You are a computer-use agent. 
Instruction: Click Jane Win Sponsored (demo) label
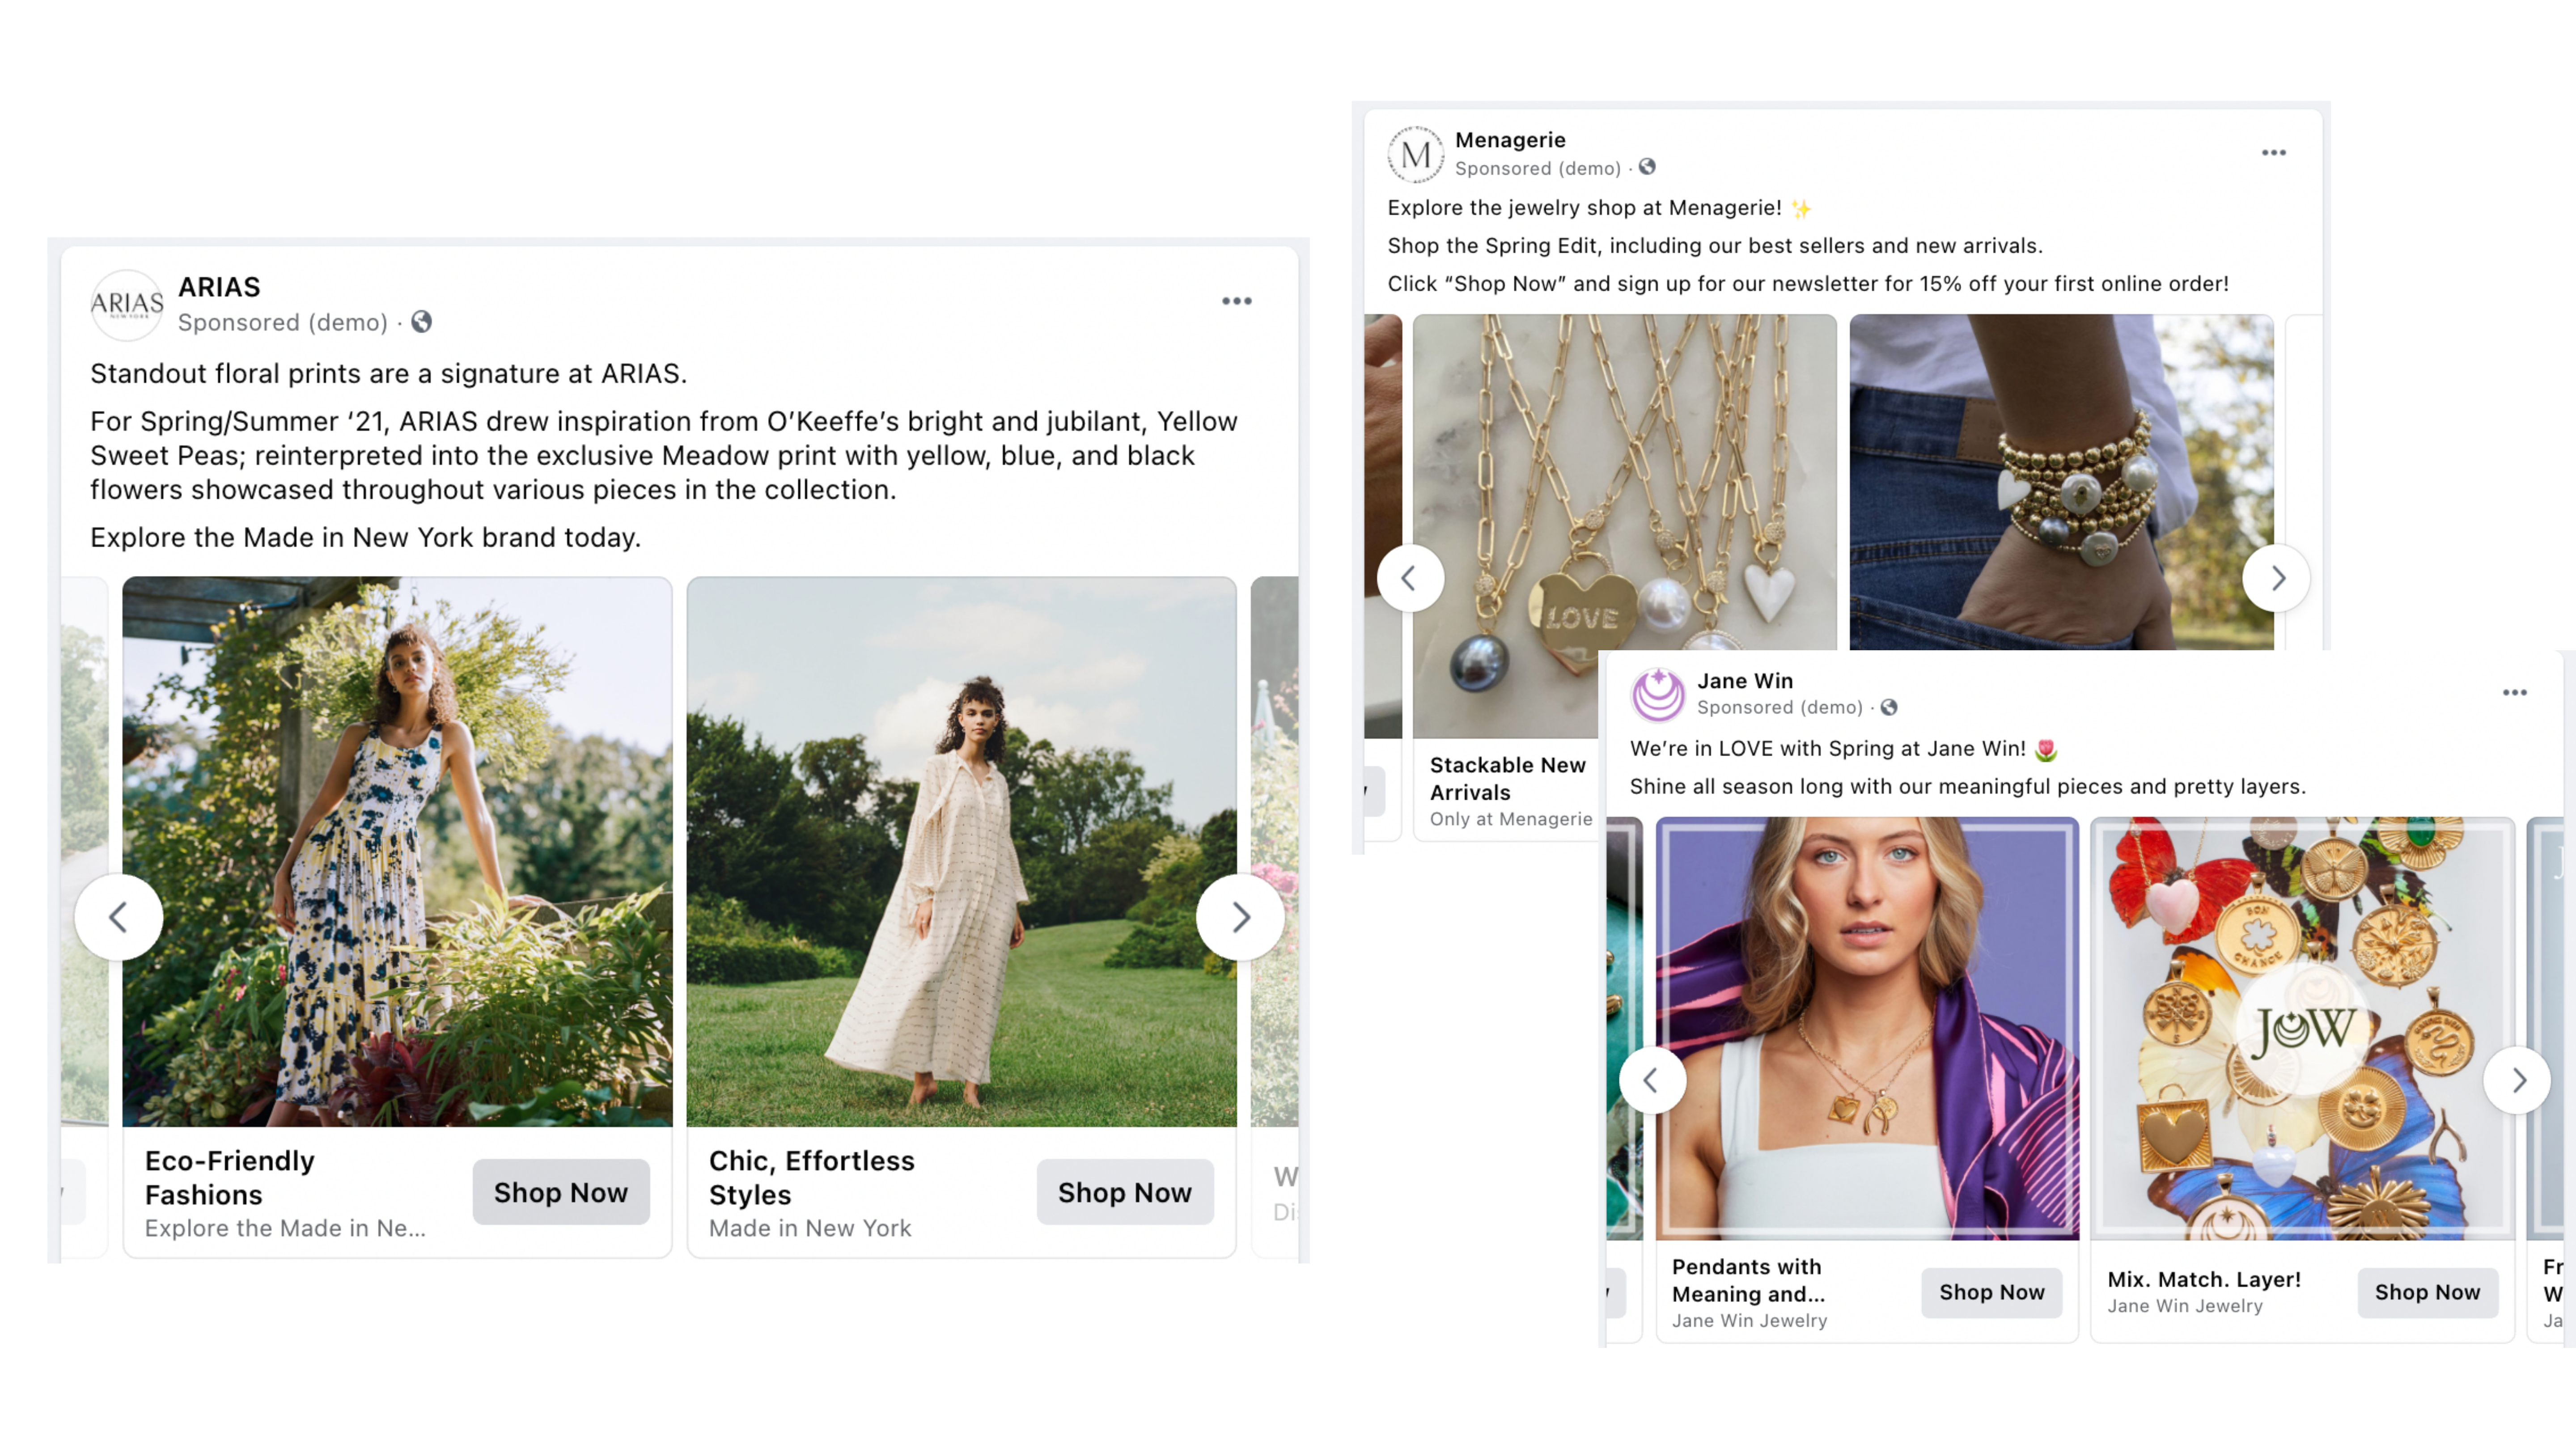(x=1780, y=708)
